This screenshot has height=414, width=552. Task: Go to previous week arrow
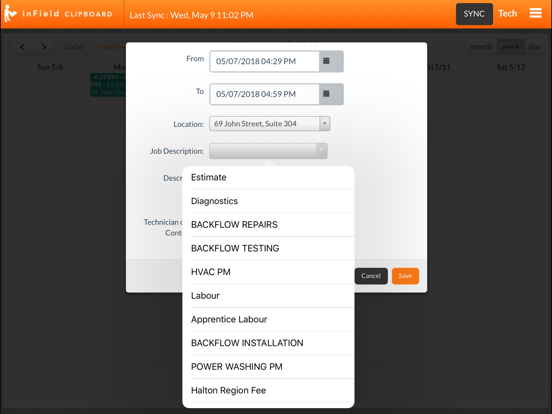click(x=22, y=47)
